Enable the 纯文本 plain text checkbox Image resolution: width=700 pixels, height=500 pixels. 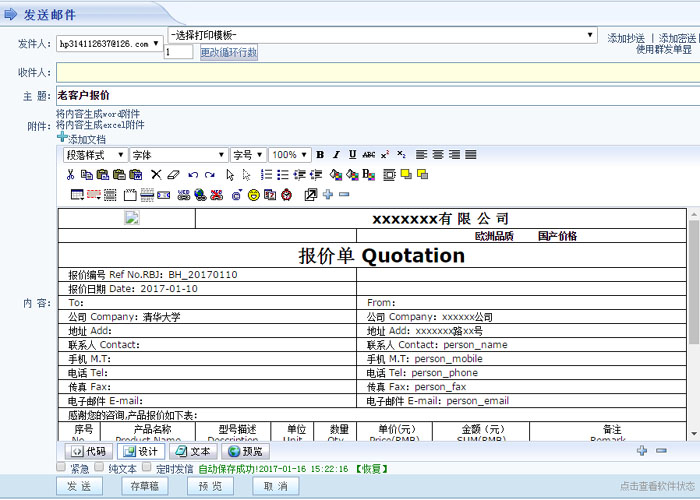[101, 467]
